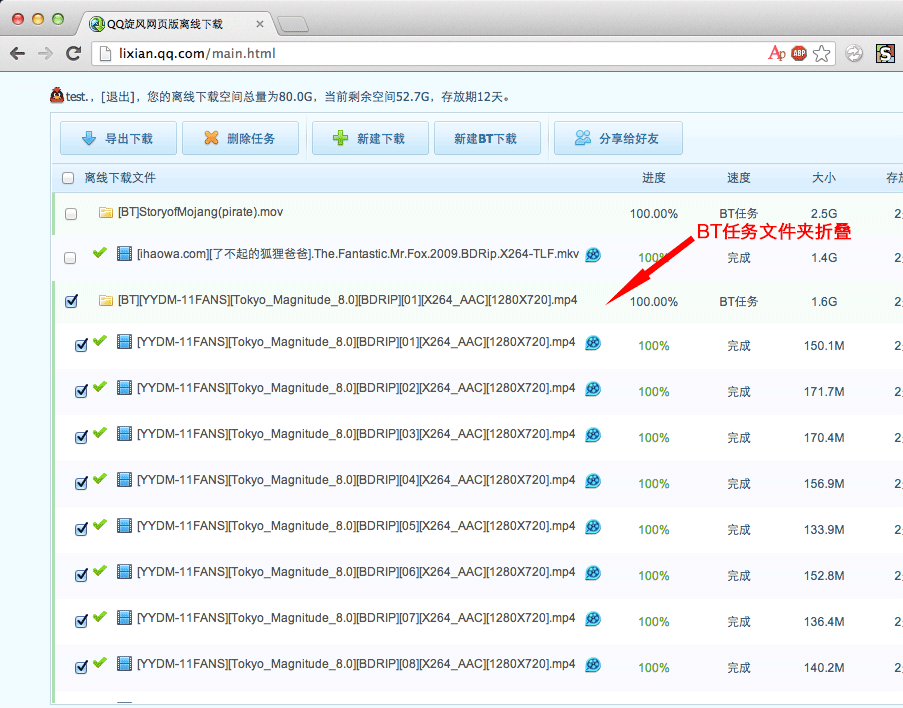Click play-online icon for episode [02]

593,389
